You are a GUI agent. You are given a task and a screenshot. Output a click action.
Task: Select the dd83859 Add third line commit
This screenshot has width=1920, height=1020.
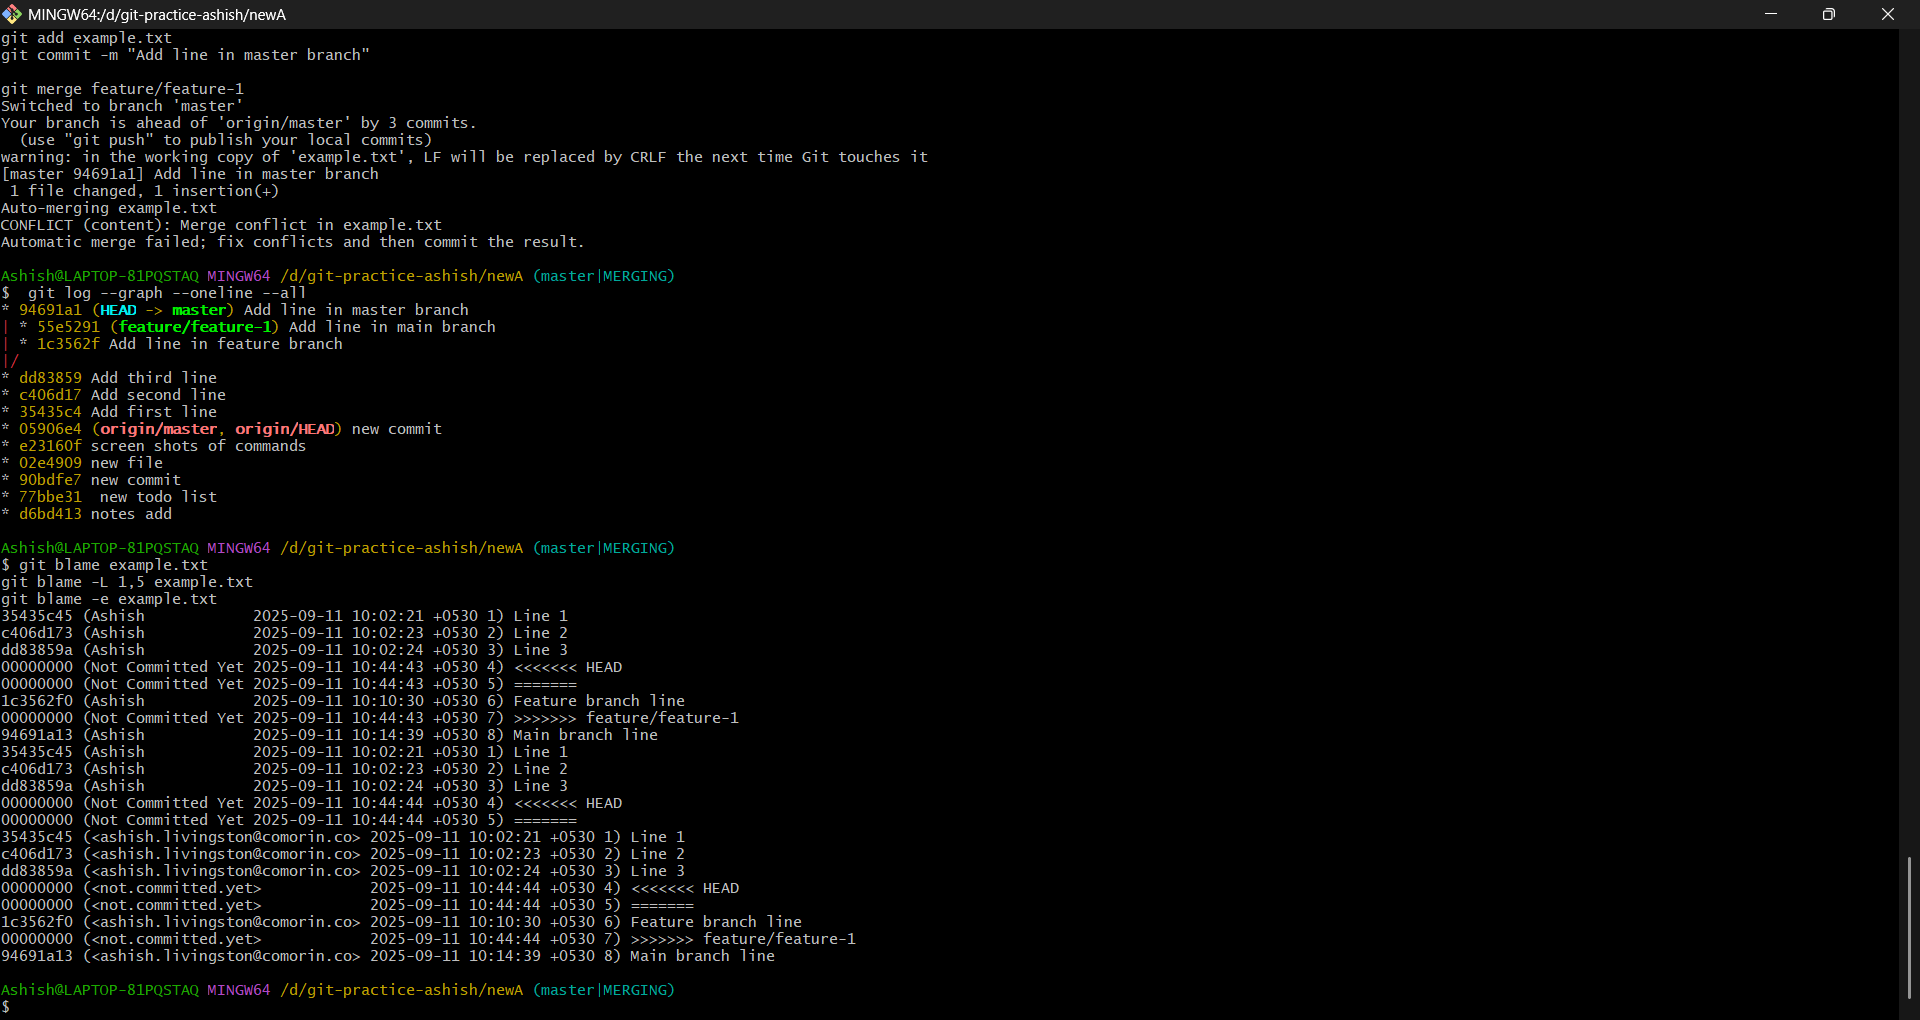[49, 377]
